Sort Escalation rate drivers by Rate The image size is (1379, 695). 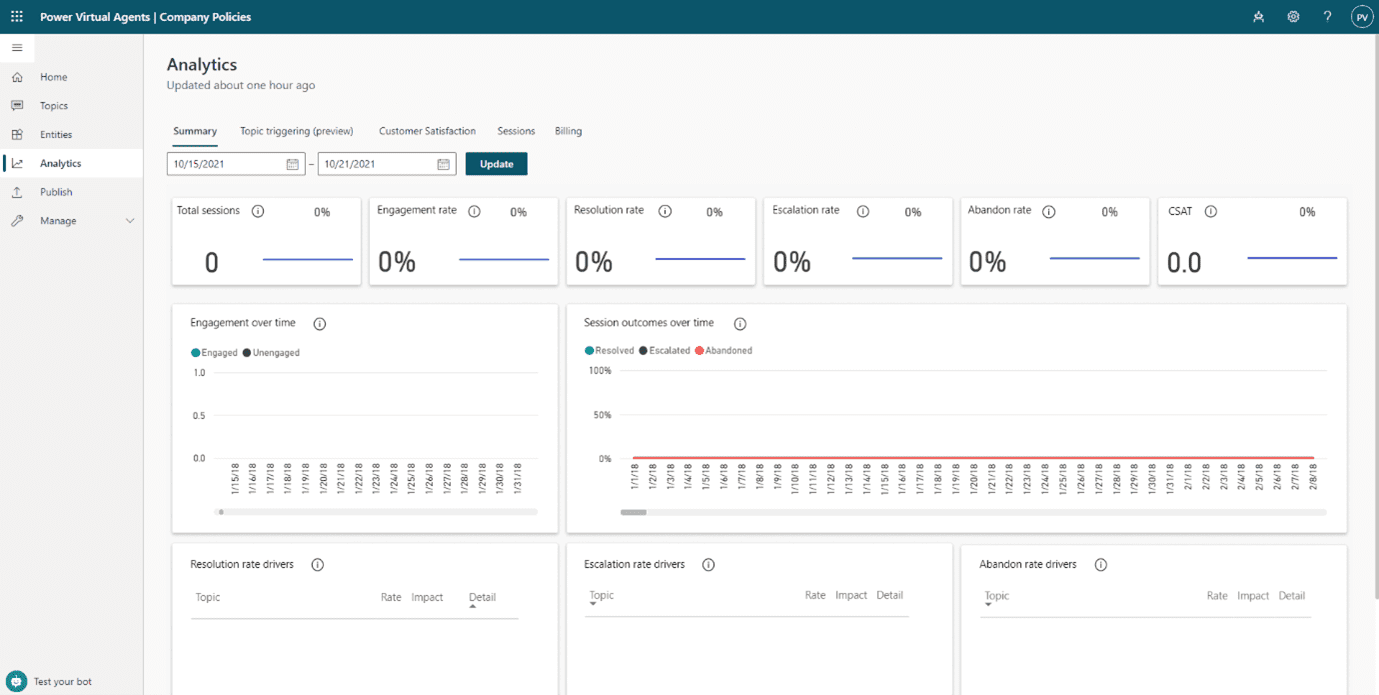pos(816,595)
